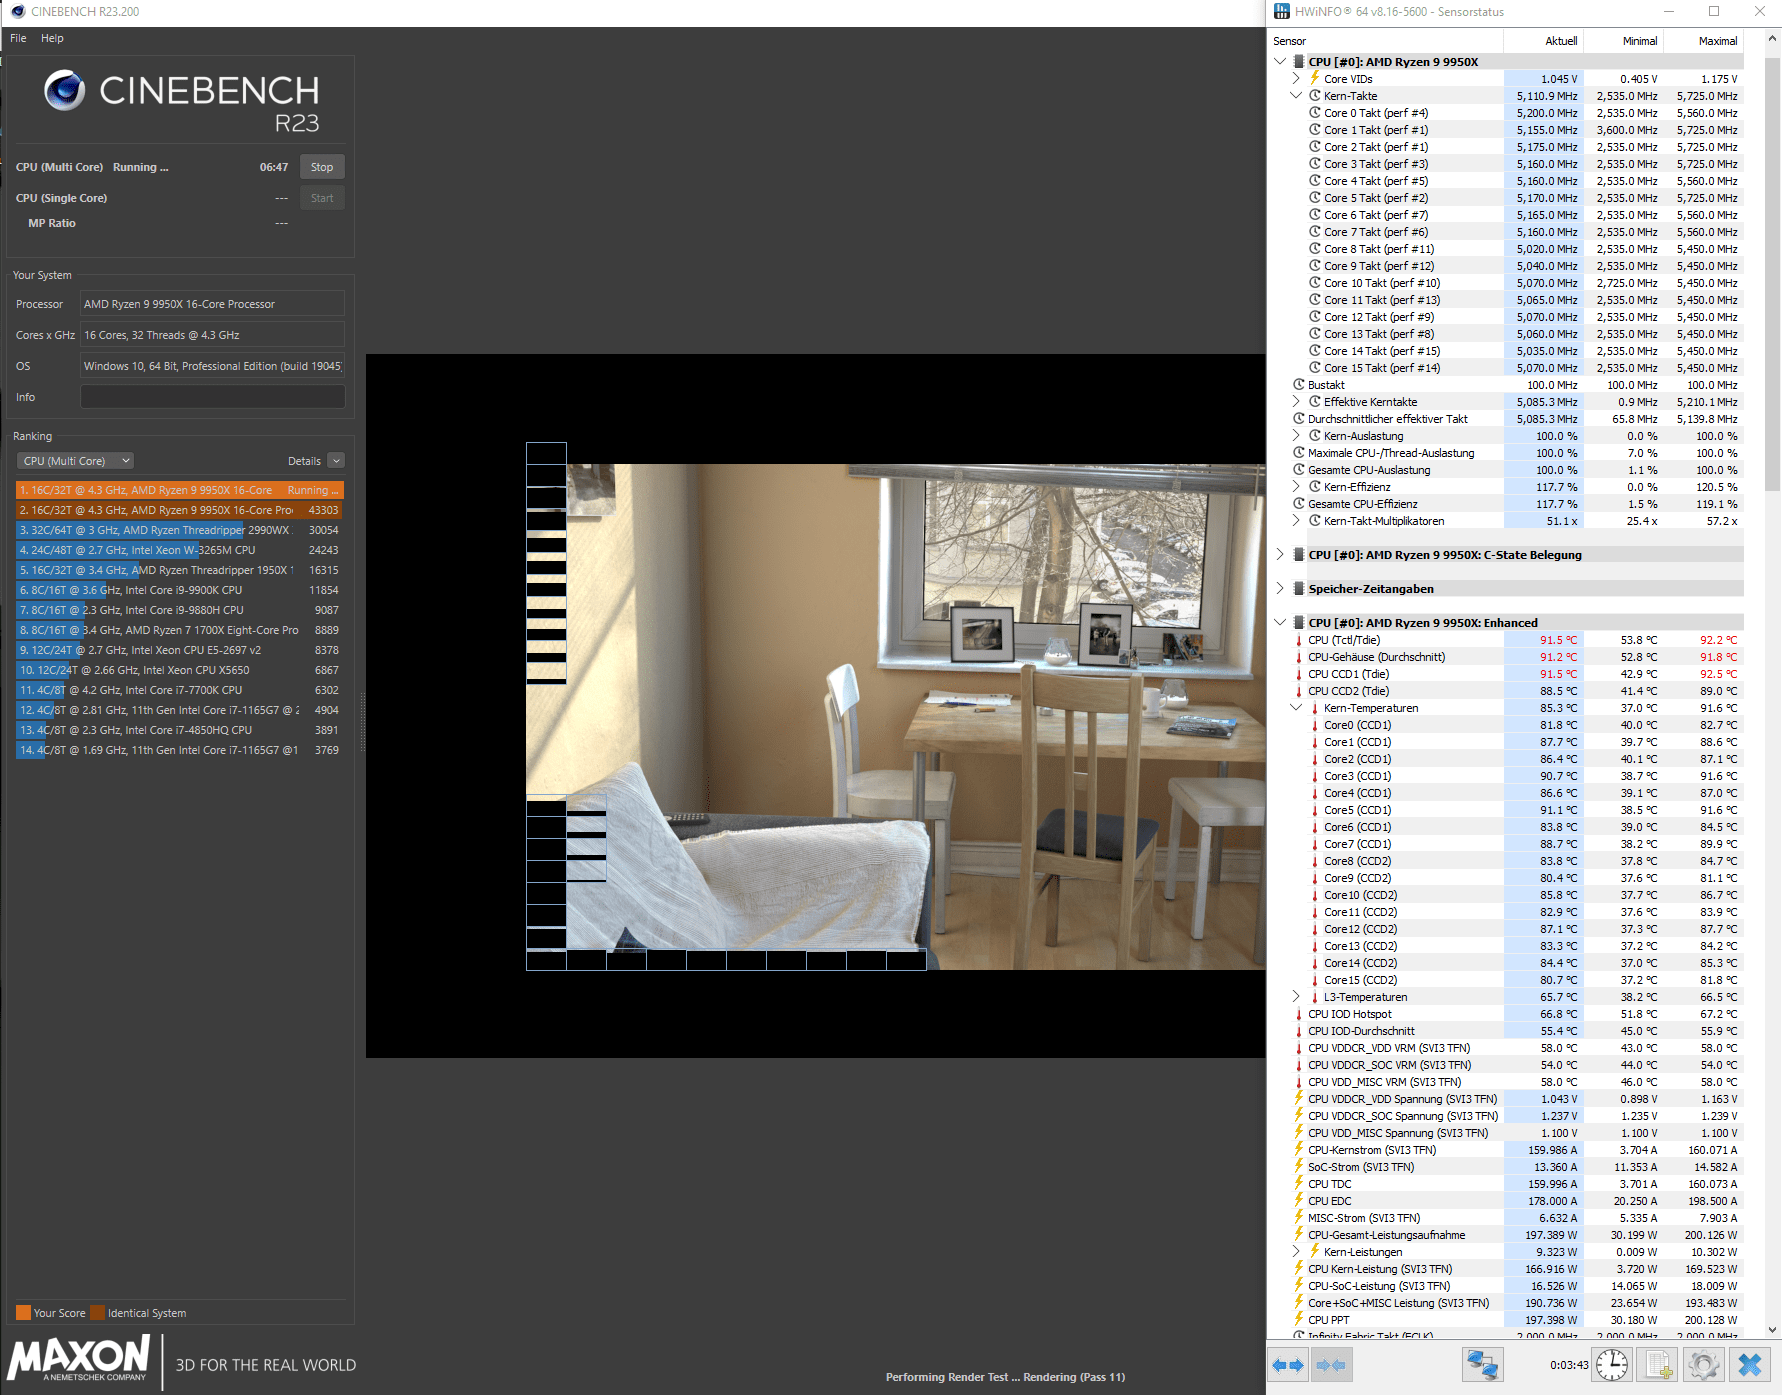Expand the Speicher-Zeitangaben group

point(1280,589)
